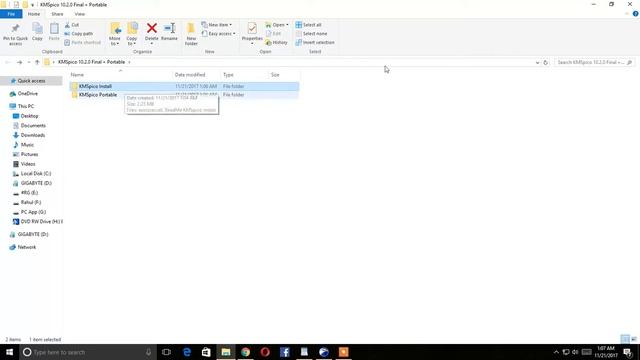Select Copy path in ribbon
The width and height of the screenshot is (640, 360).
click(x=78, y=33)
